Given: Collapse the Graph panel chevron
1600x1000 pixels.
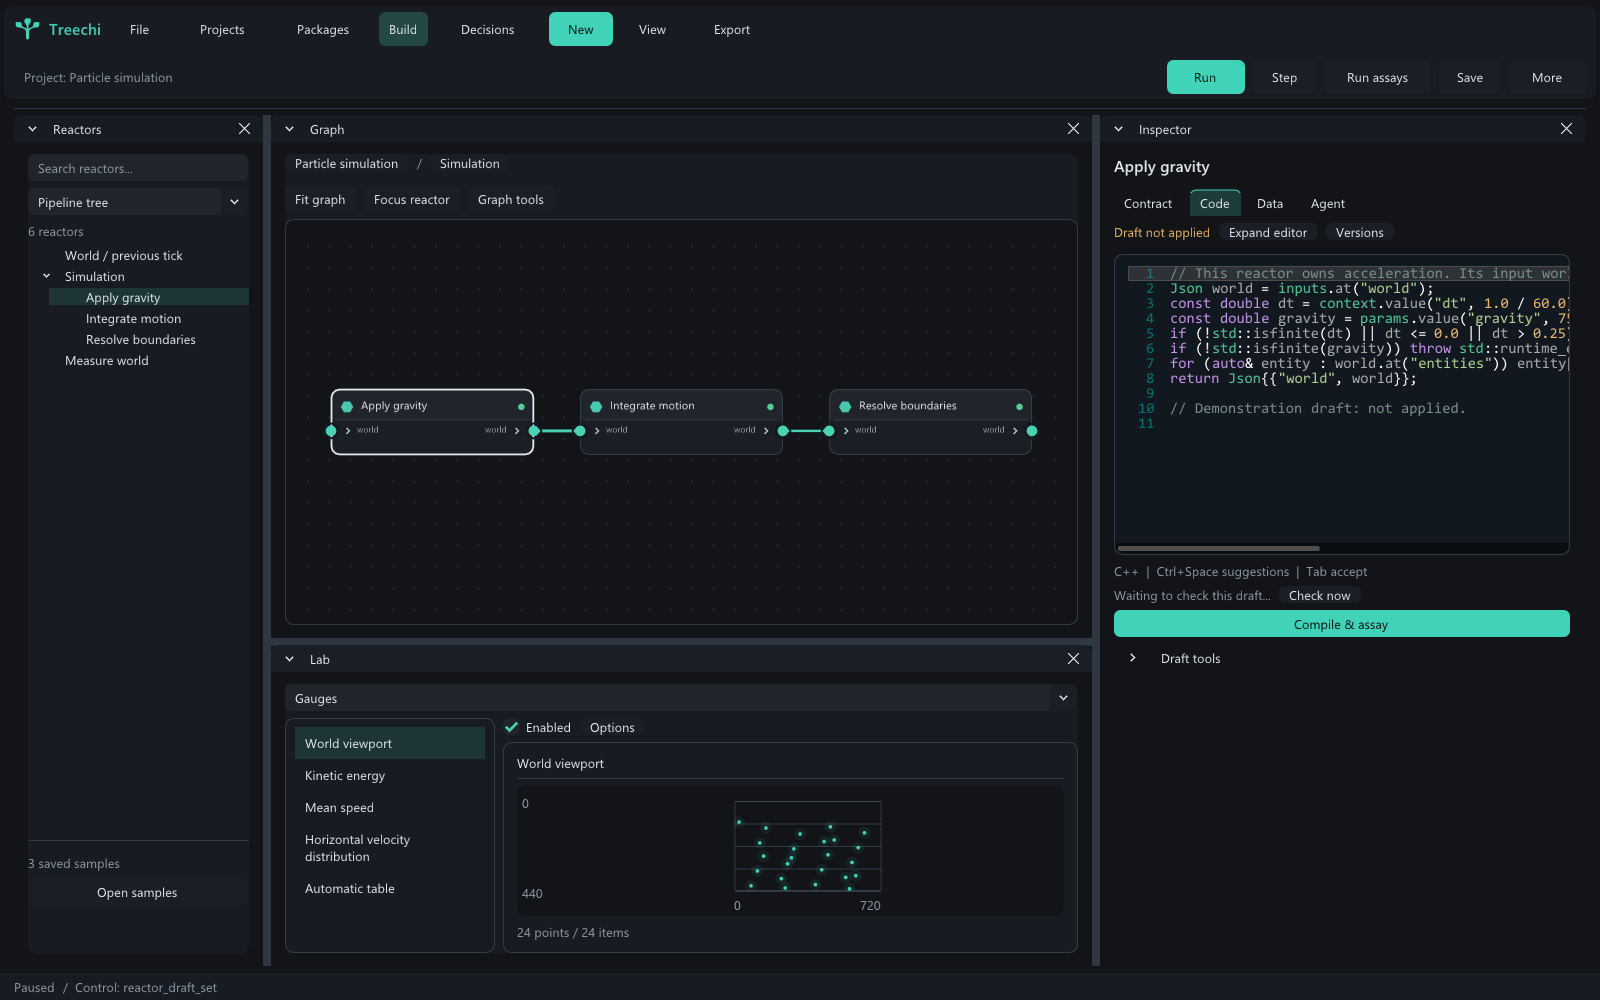Looking at the screenshot, I should [289, 129].
